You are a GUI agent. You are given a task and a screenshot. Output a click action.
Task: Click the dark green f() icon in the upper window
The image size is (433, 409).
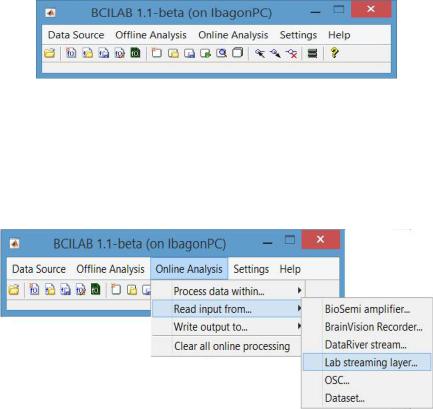pyautogui.click(x=135, y=53)
